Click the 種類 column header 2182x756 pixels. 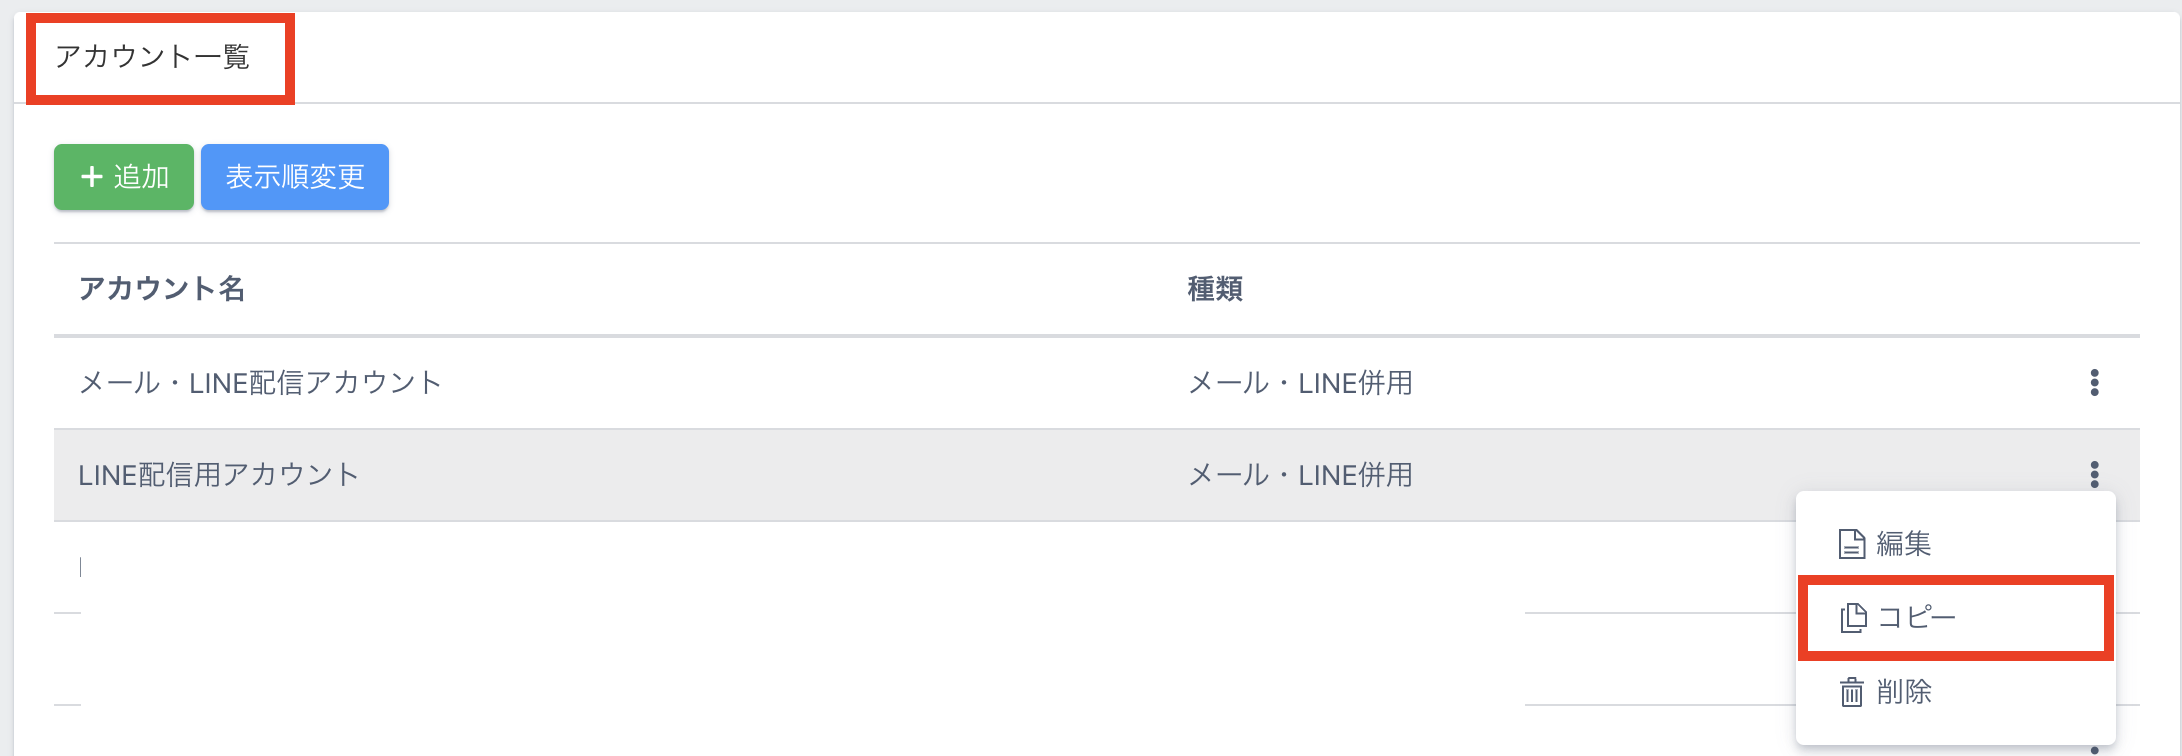[1215, 289]
